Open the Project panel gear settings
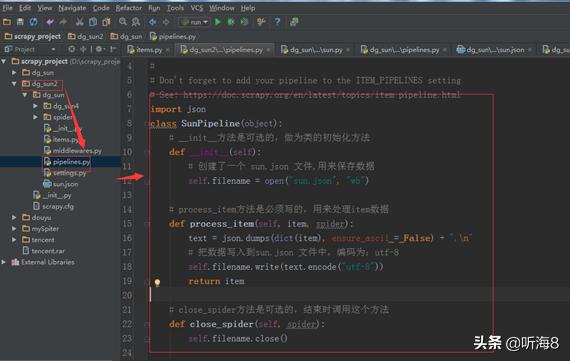The image size is (570, 361). (100, 49)
